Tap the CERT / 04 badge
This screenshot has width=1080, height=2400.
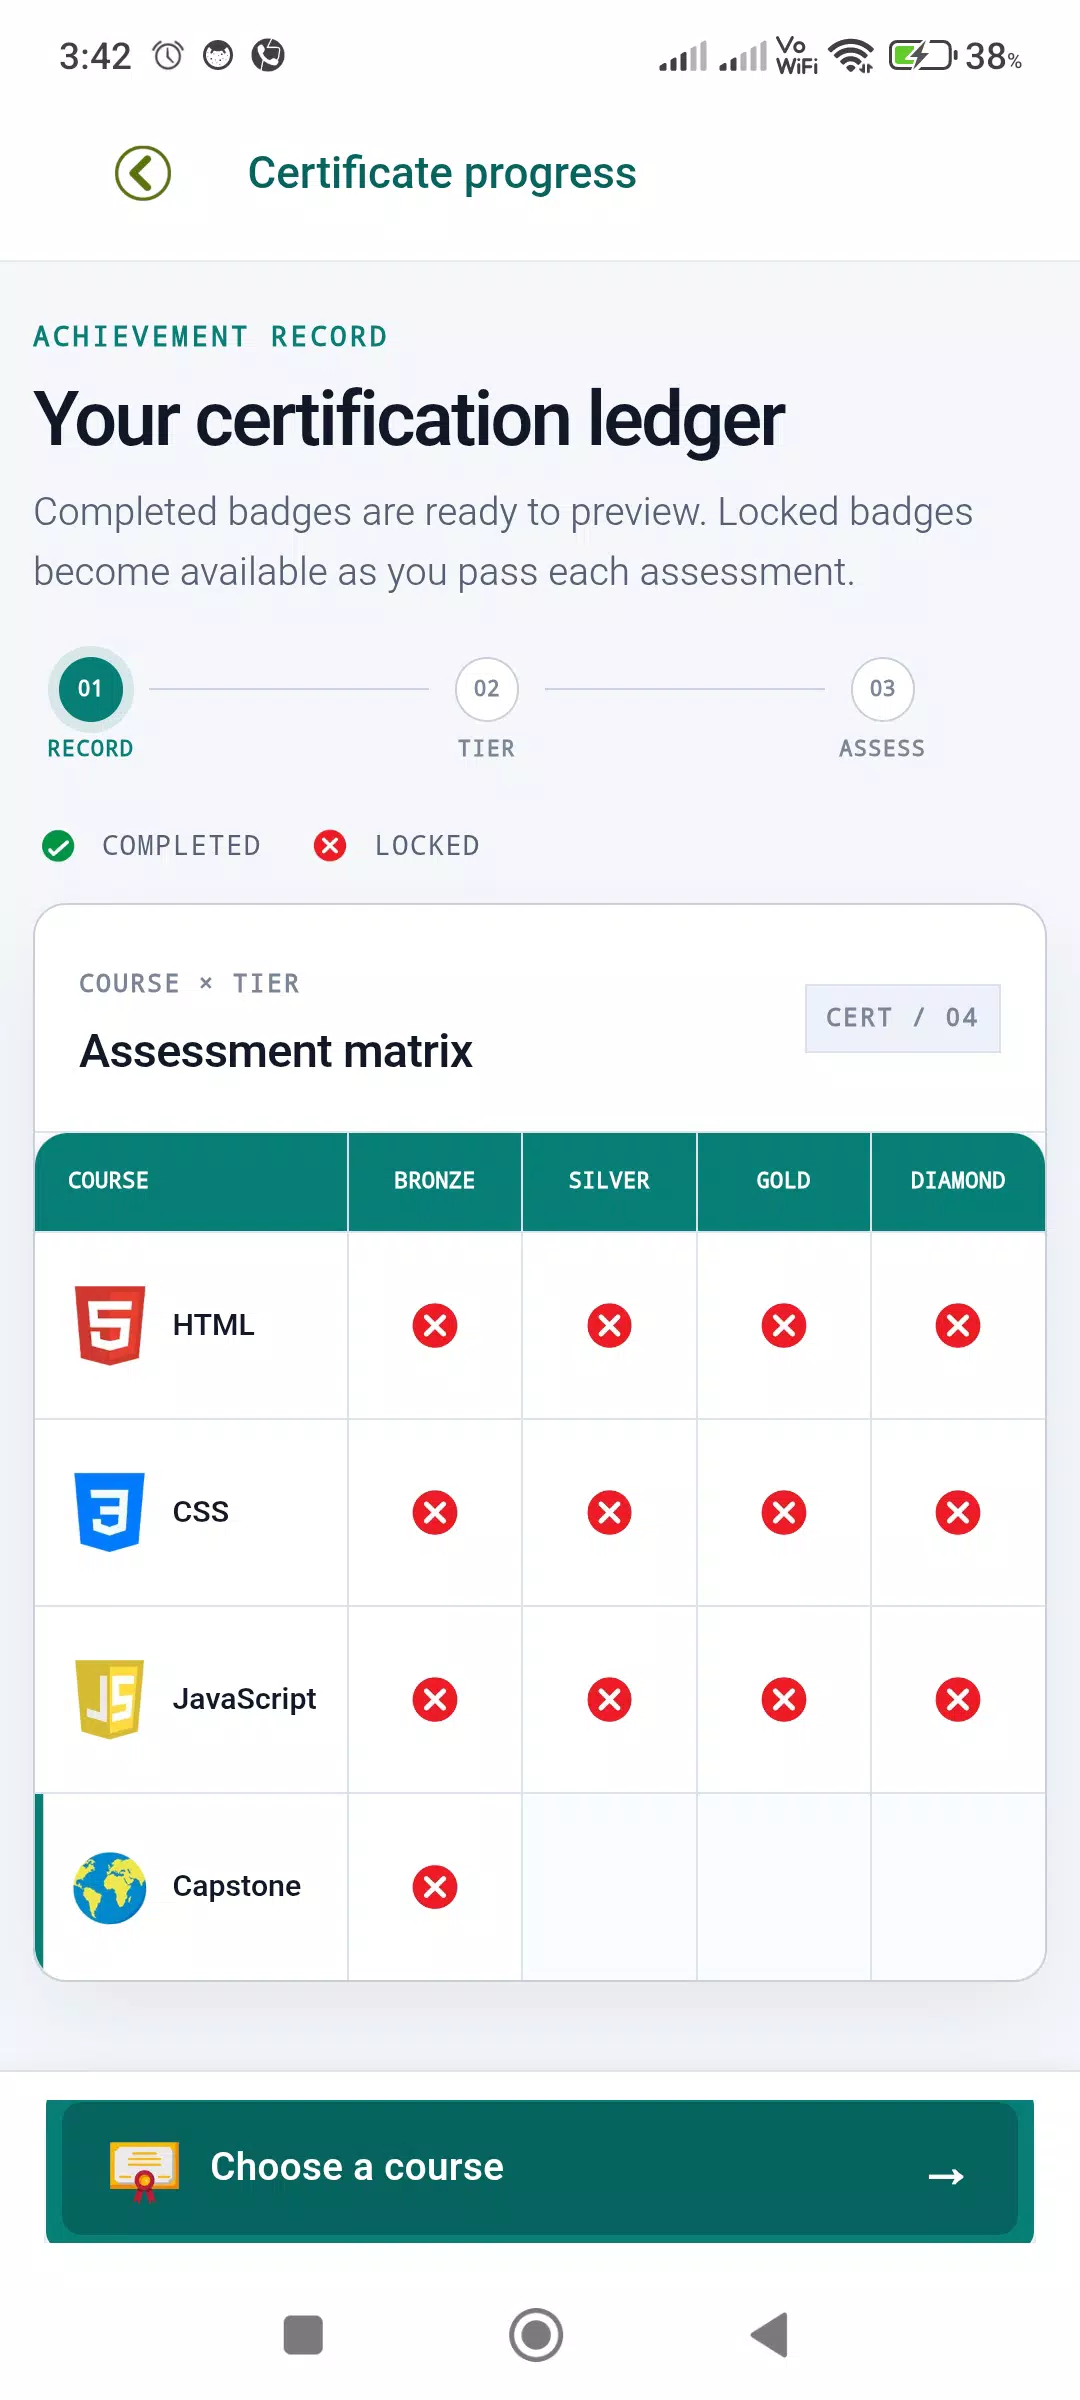(903, 1018)
